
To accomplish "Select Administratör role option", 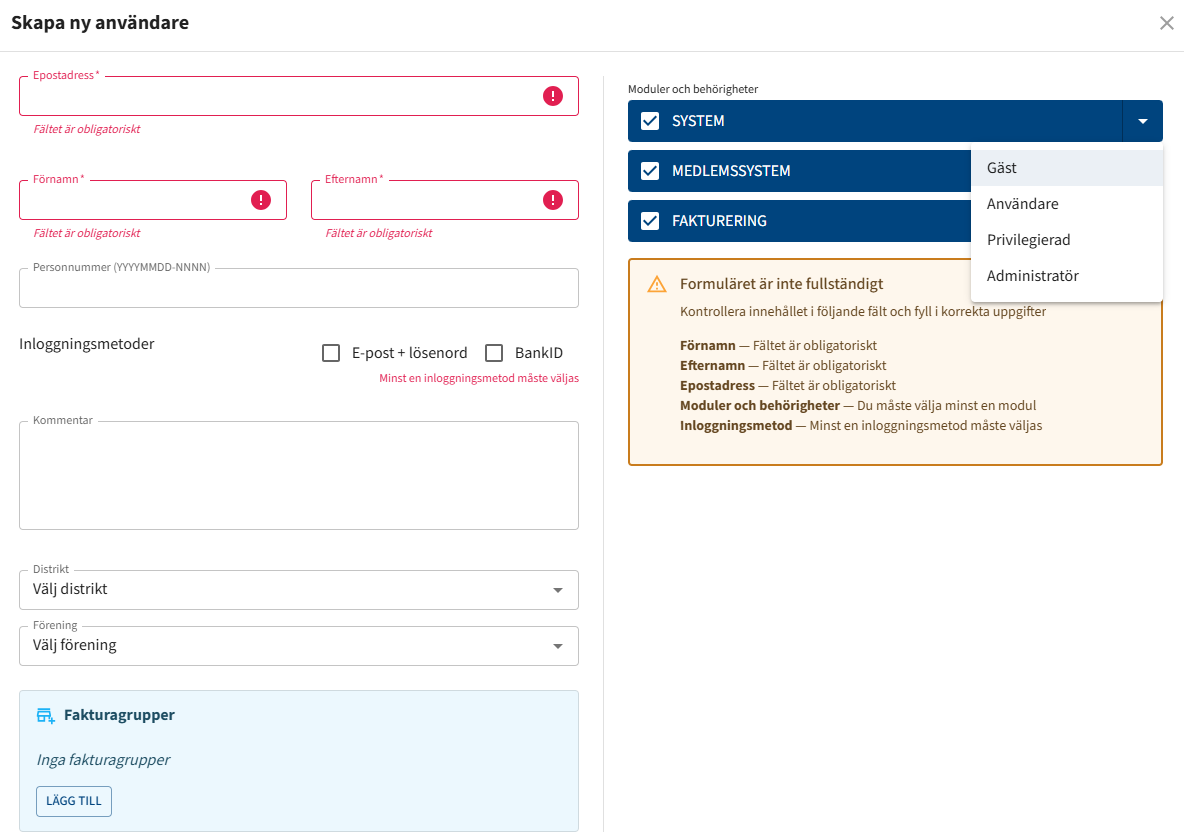I will click(x=1067, y=276).
